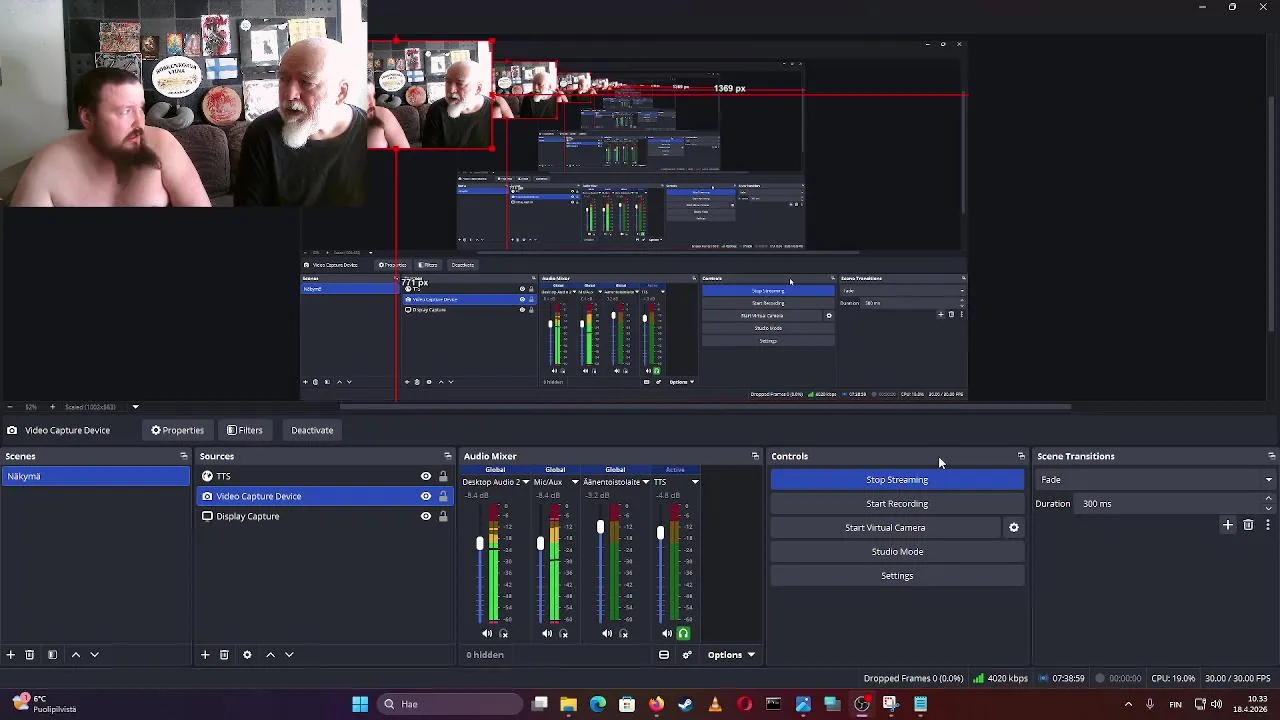
Task: Open the TTS channel dropdown arrow
Action: (x=695, y=482)
